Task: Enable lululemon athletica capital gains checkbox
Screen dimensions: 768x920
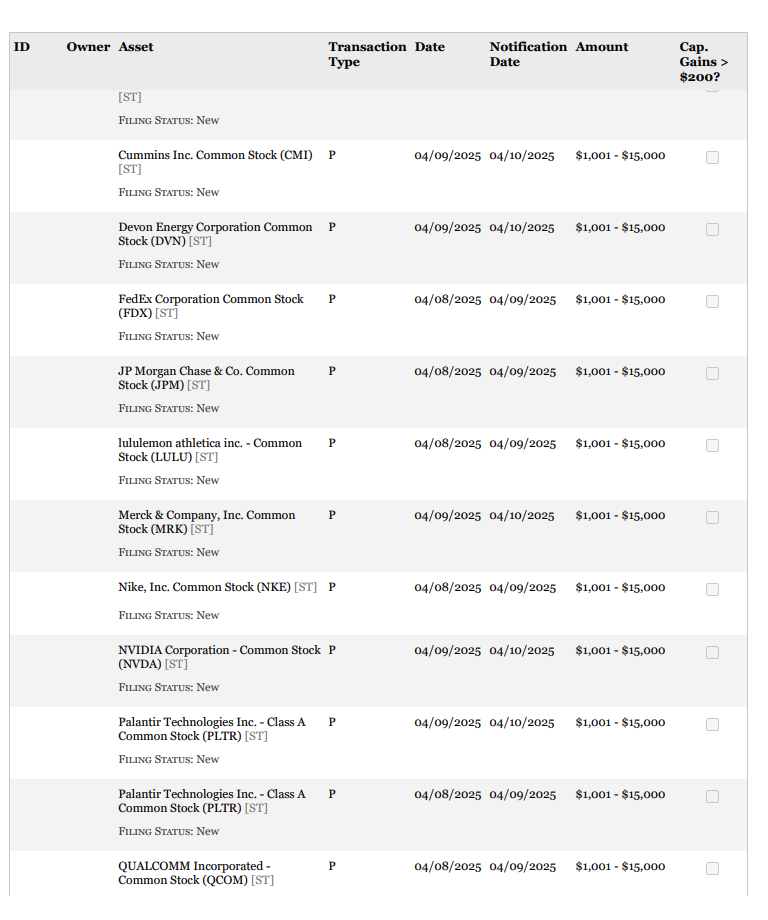Action: 712,445
